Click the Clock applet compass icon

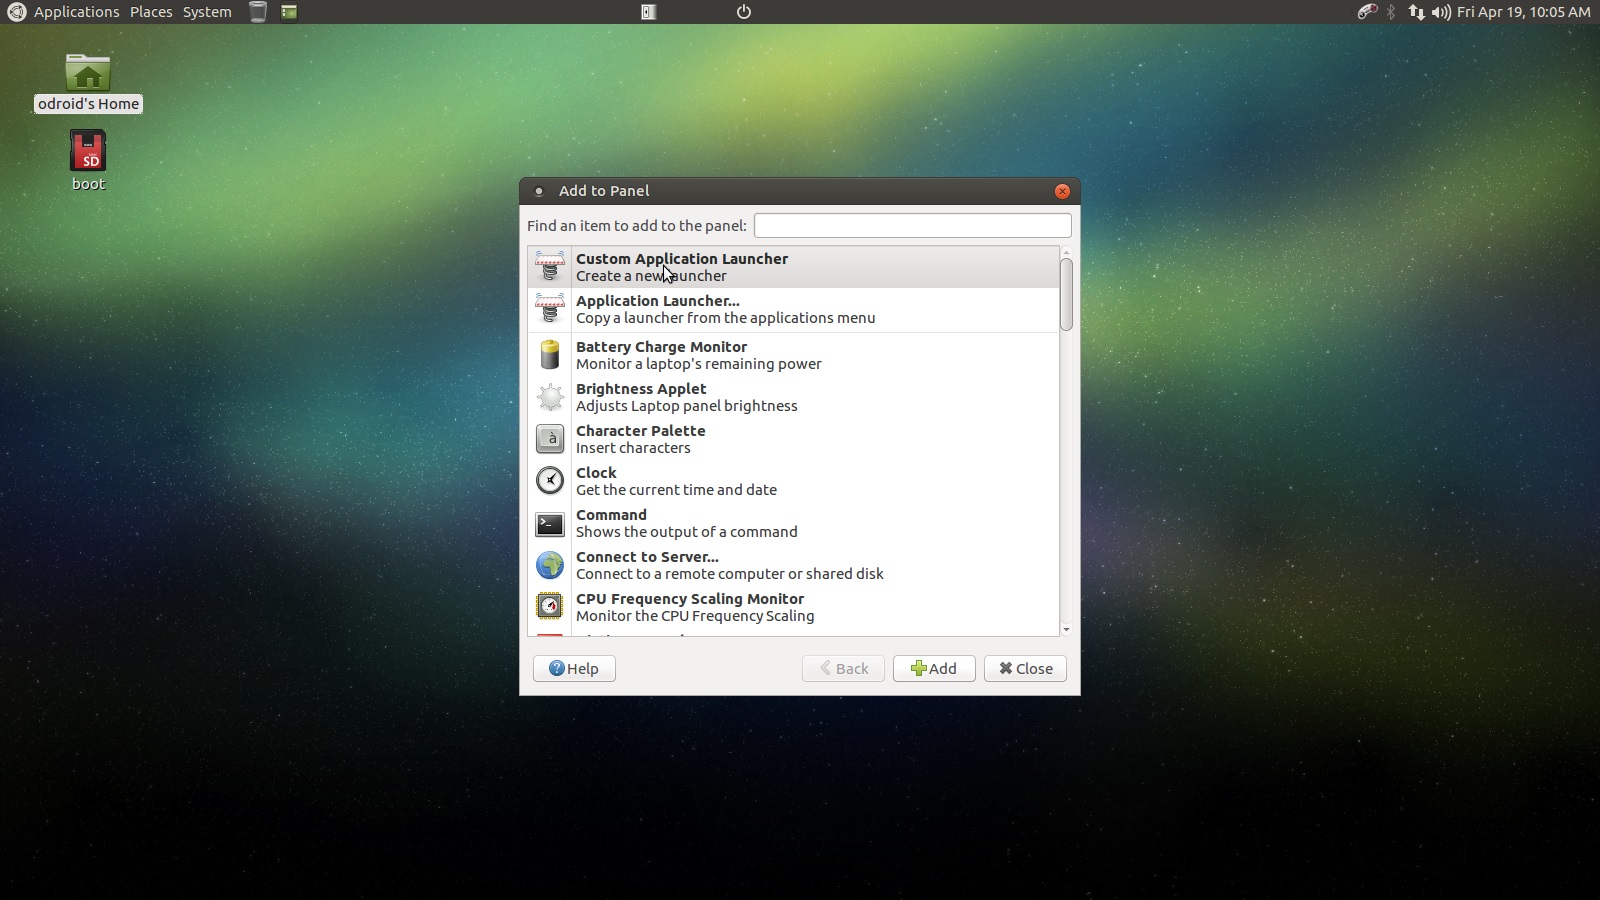[x=550, y=481]
